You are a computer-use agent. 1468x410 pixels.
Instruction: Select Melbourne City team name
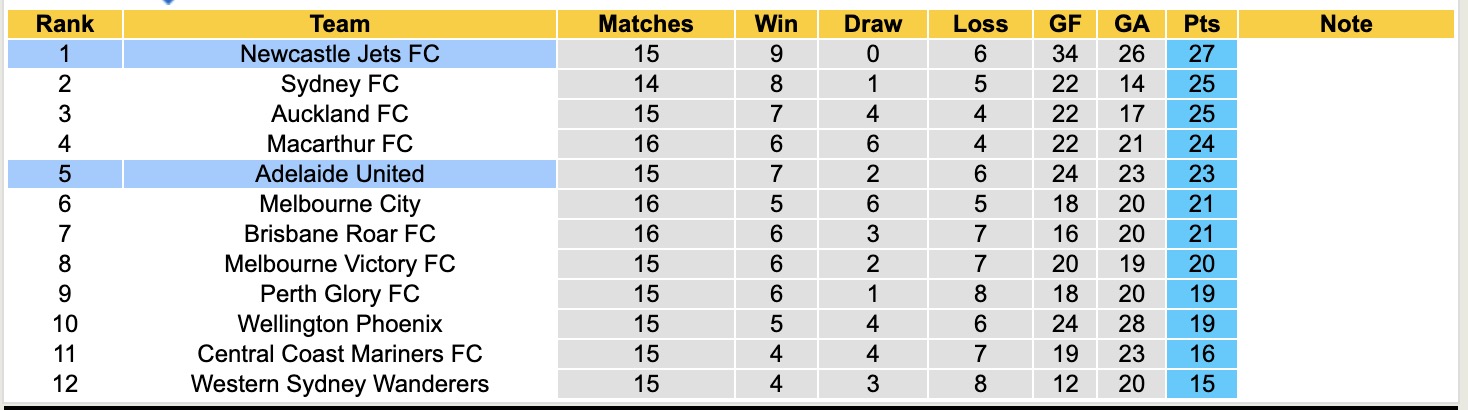[x=339, y=204]
